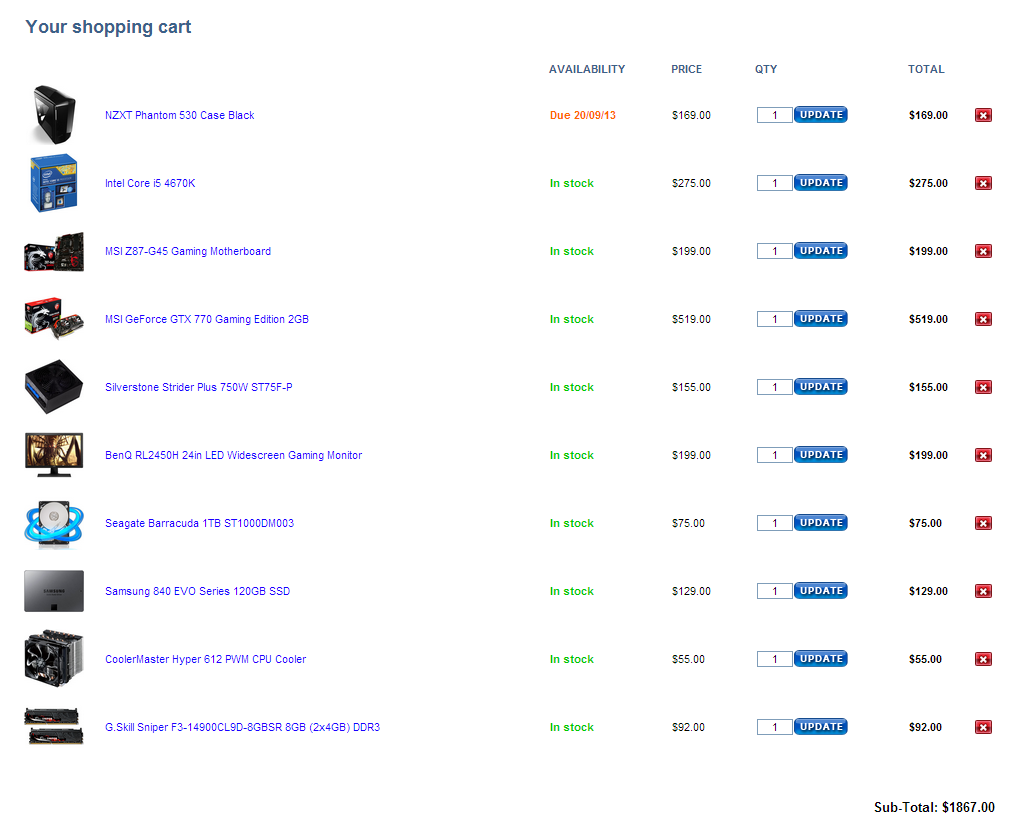
Task: Click the TOTAL column header
Action: click(926, 69)
